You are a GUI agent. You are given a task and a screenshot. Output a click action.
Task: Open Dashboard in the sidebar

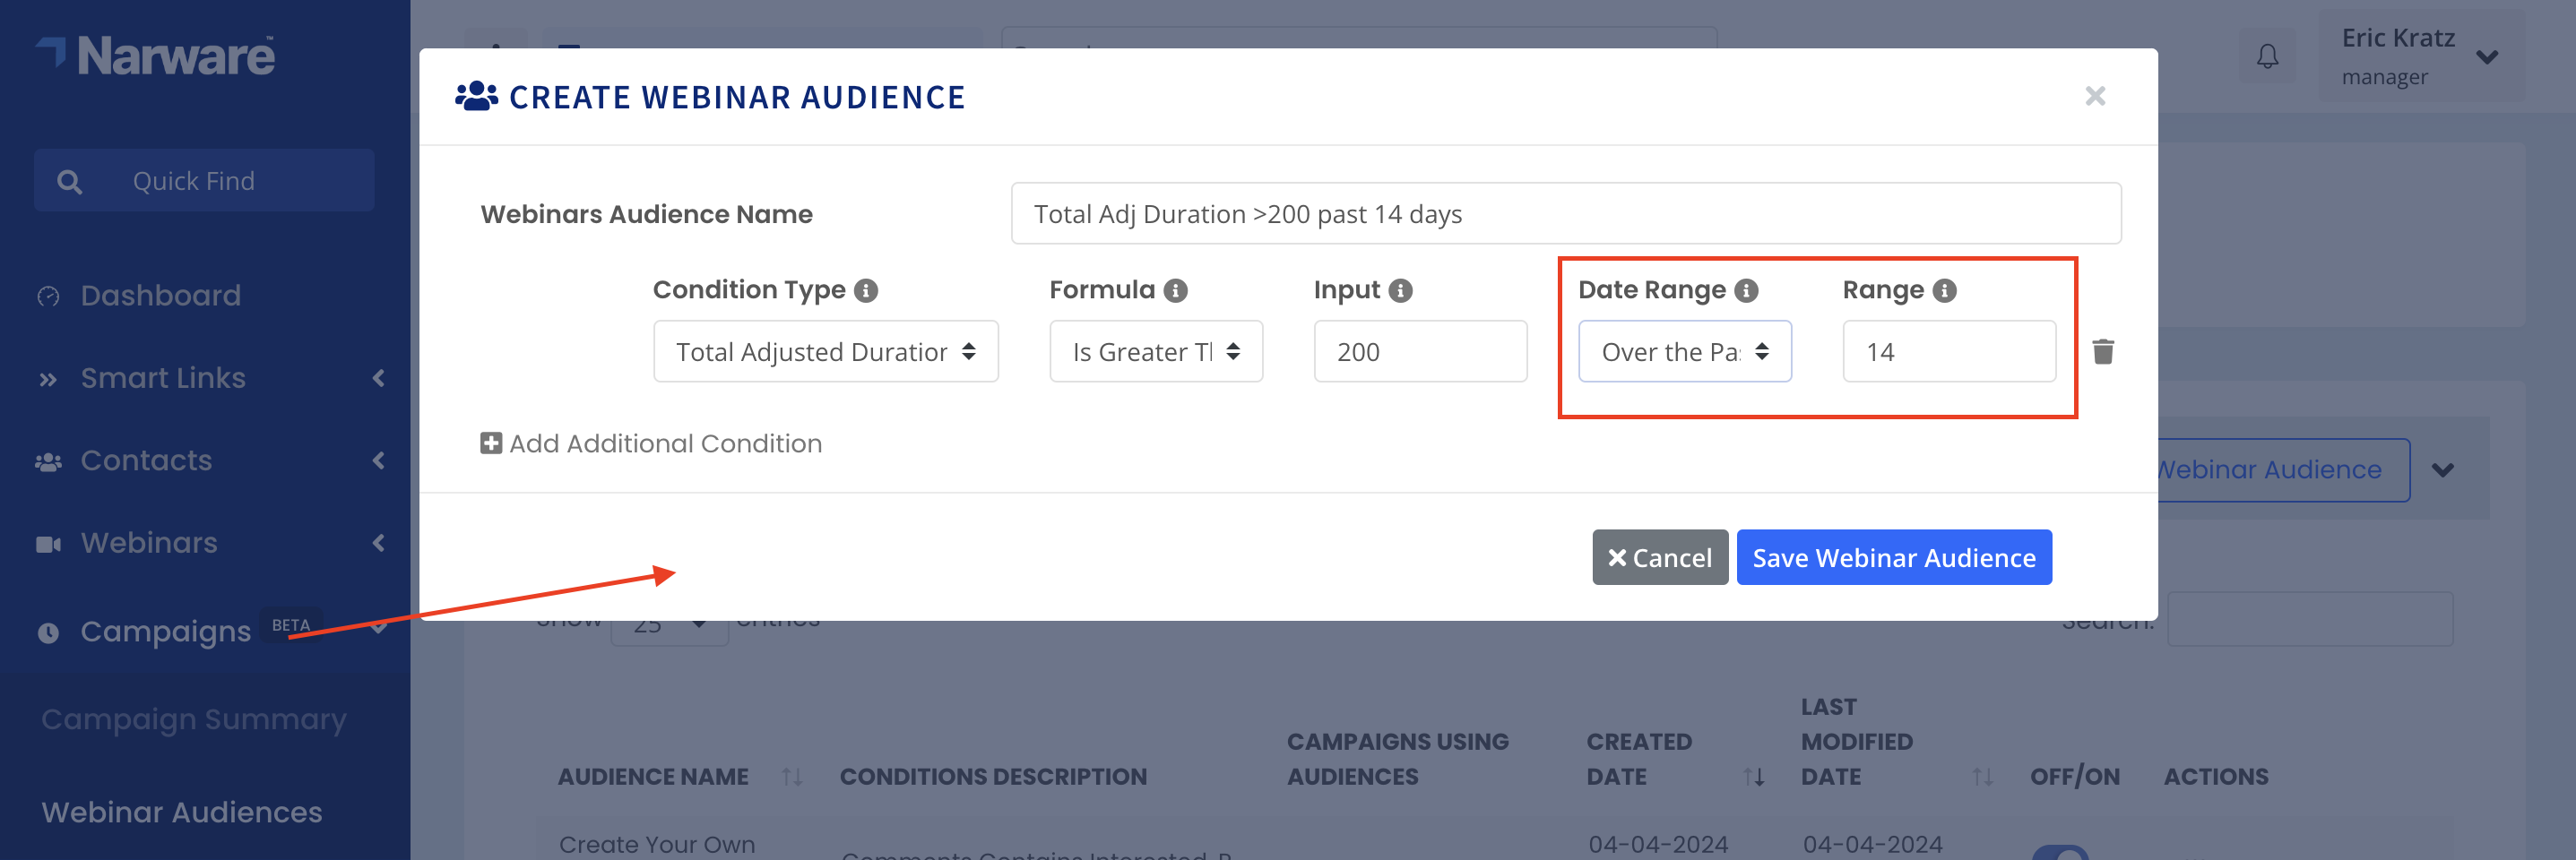160,295
